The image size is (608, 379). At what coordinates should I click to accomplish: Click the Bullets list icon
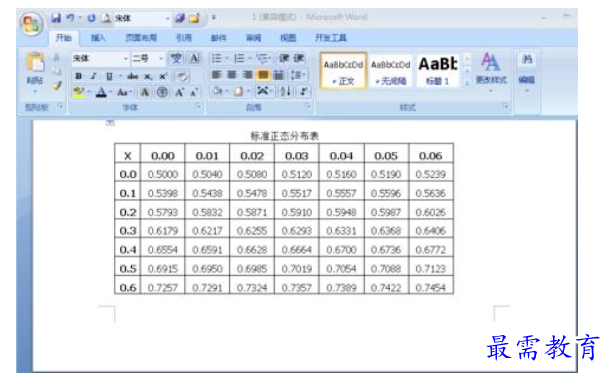click(217, 58)
